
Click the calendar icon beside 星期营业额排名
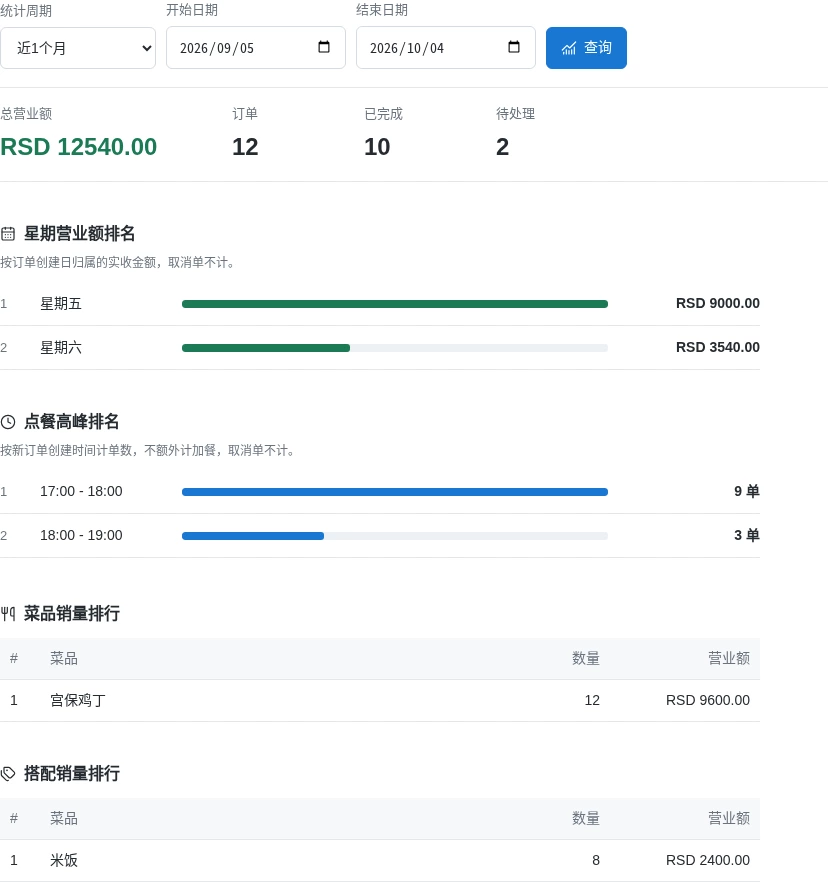8,234
